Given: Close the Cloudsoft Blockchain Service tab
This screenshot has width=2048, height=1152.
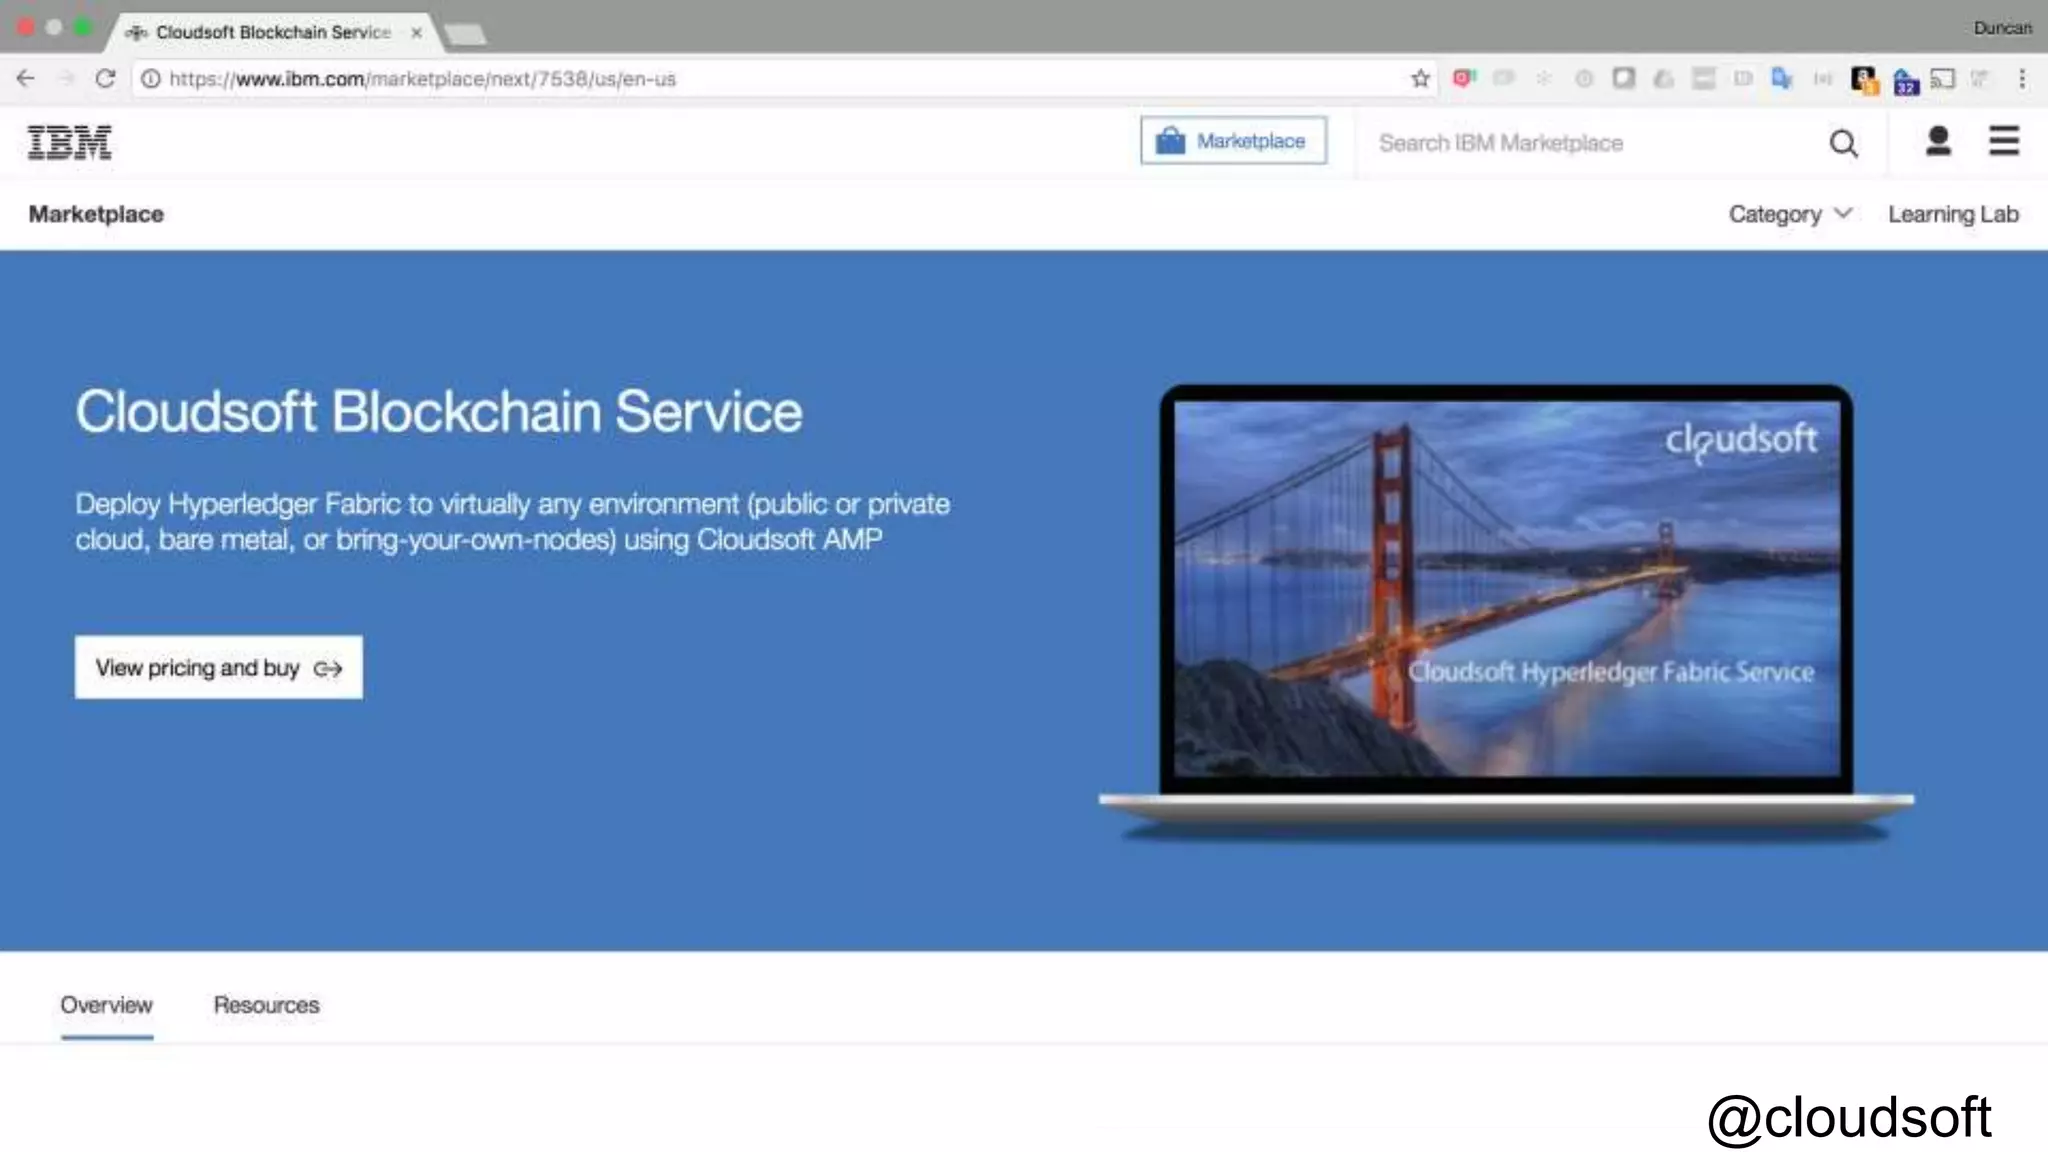Looking at the screenshot, I should [x=416, y=32].
